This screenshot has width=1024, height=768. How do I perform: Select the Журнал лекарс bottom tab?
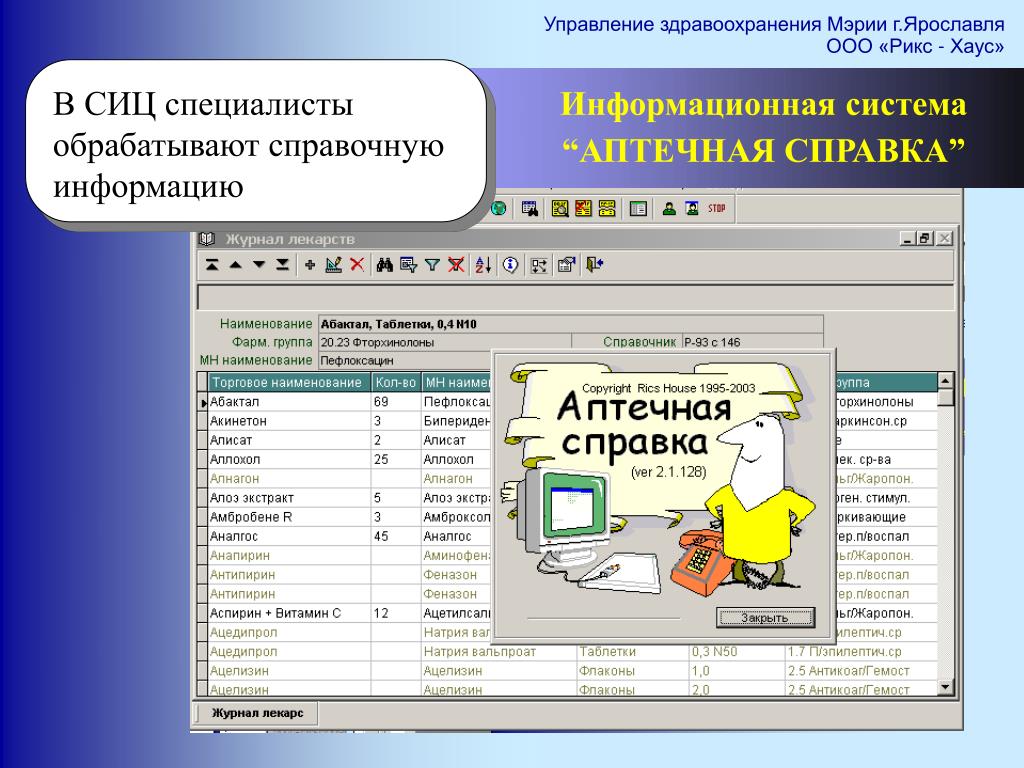coord(257,713)
